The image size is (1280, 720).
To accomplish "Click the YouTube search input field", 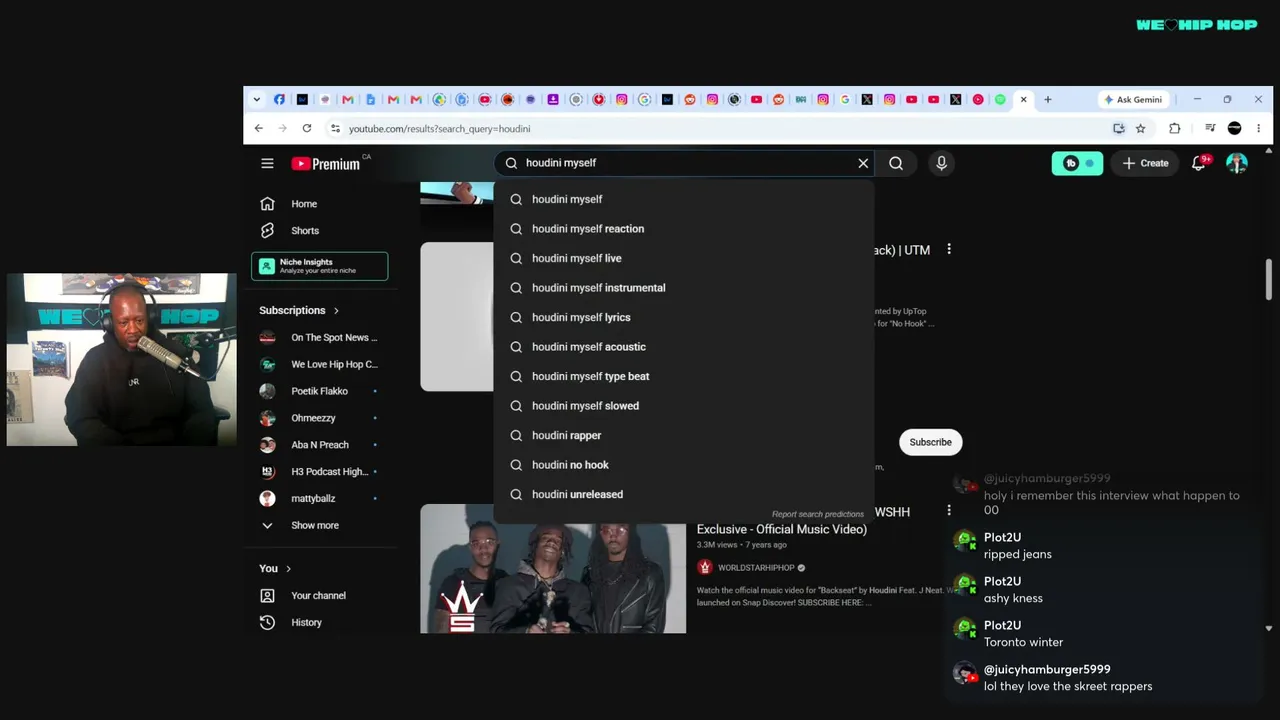I will (685, 163).
